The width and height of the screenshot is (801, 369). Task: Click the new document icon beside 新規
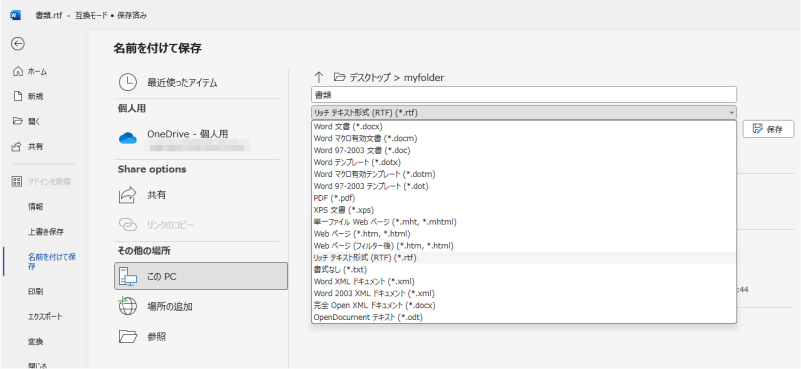(18, 96)
